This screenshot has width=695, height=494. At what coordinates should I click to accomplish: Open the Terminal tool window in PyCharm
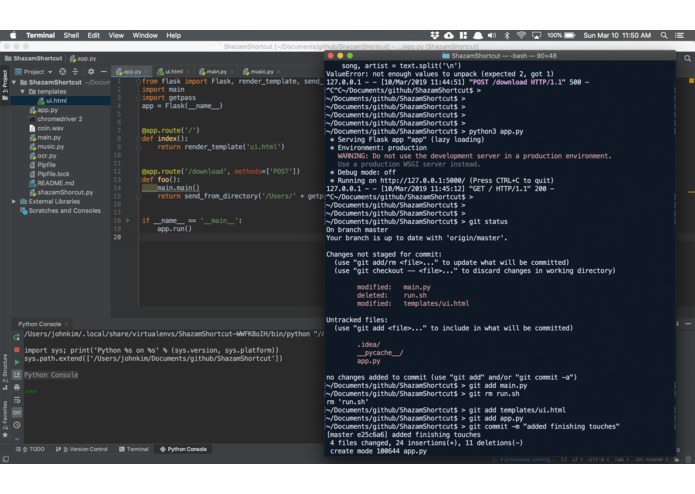coord(134,449)
